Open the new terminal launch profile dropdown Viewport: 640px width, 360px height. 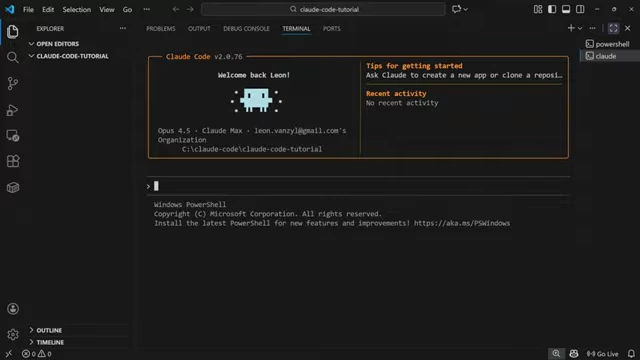point(580,28)
